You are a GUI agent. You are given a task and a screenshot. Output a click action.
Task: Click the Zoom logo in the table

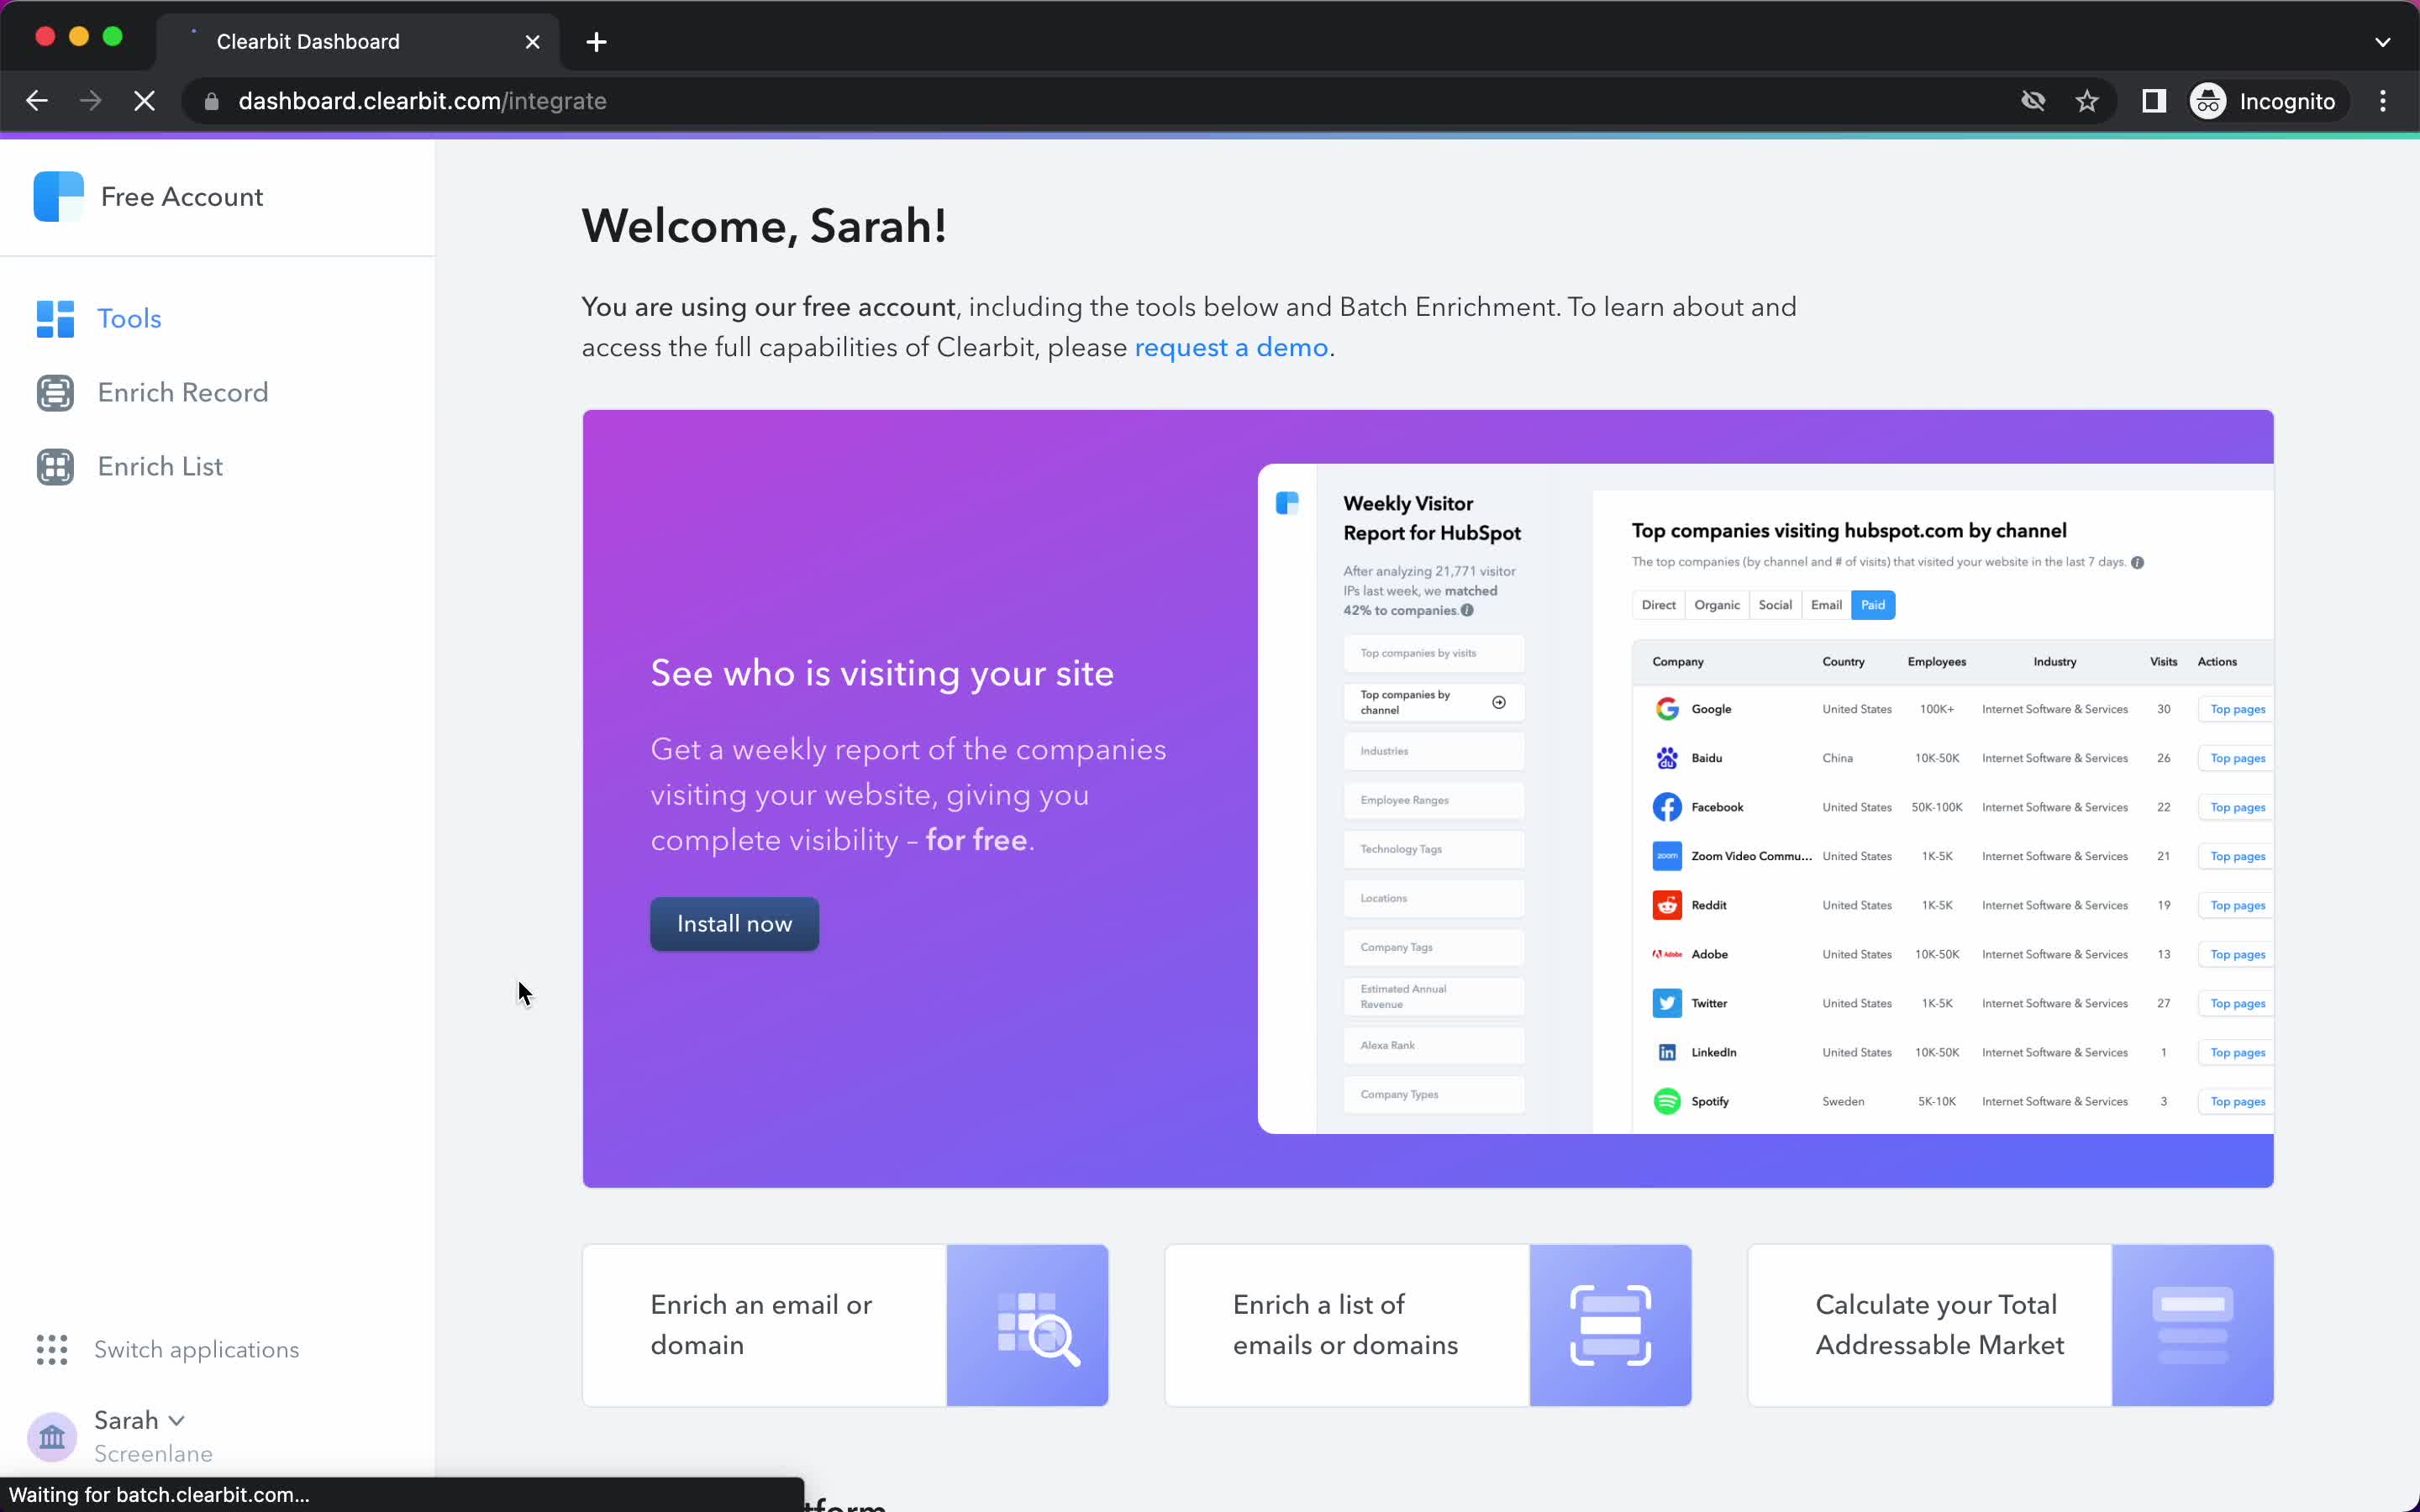[1666, 856]
